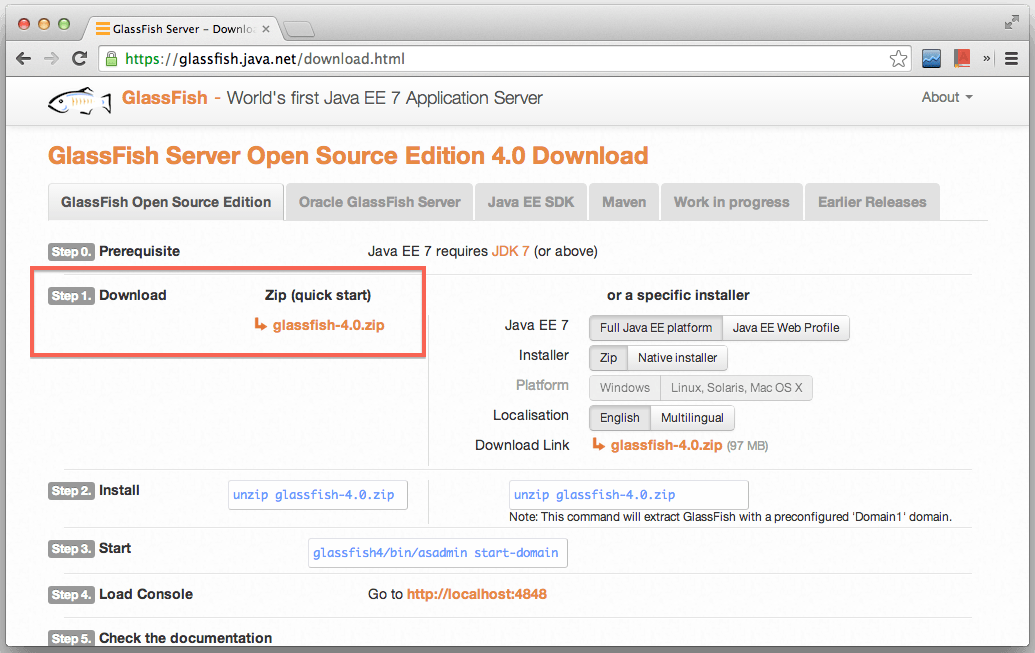Click the browser forward arrow
Screen dimensions: 1035x653
pos(51,59)
